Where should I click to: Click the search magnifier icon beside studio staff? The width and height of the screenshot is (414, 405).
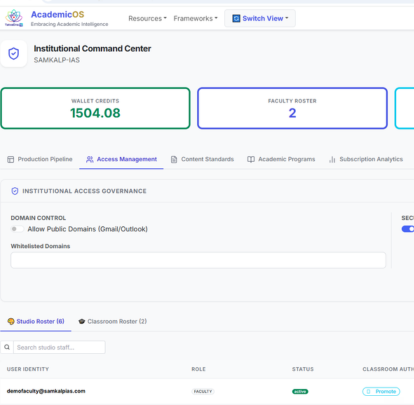coord(7,347)
